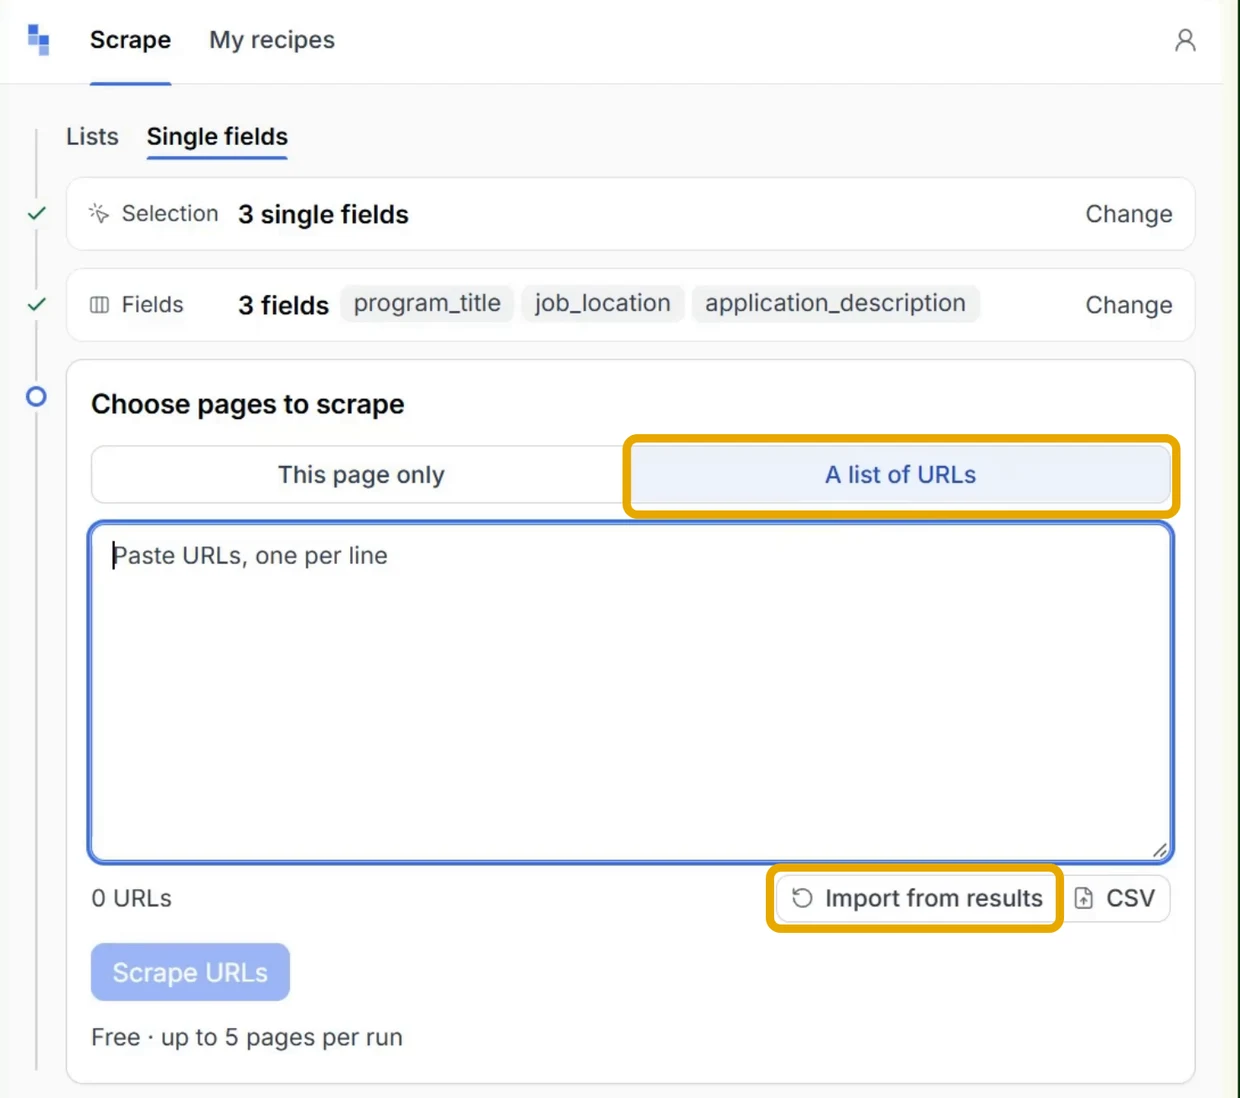Switch to the Lists tab

[x=92, y=136]
